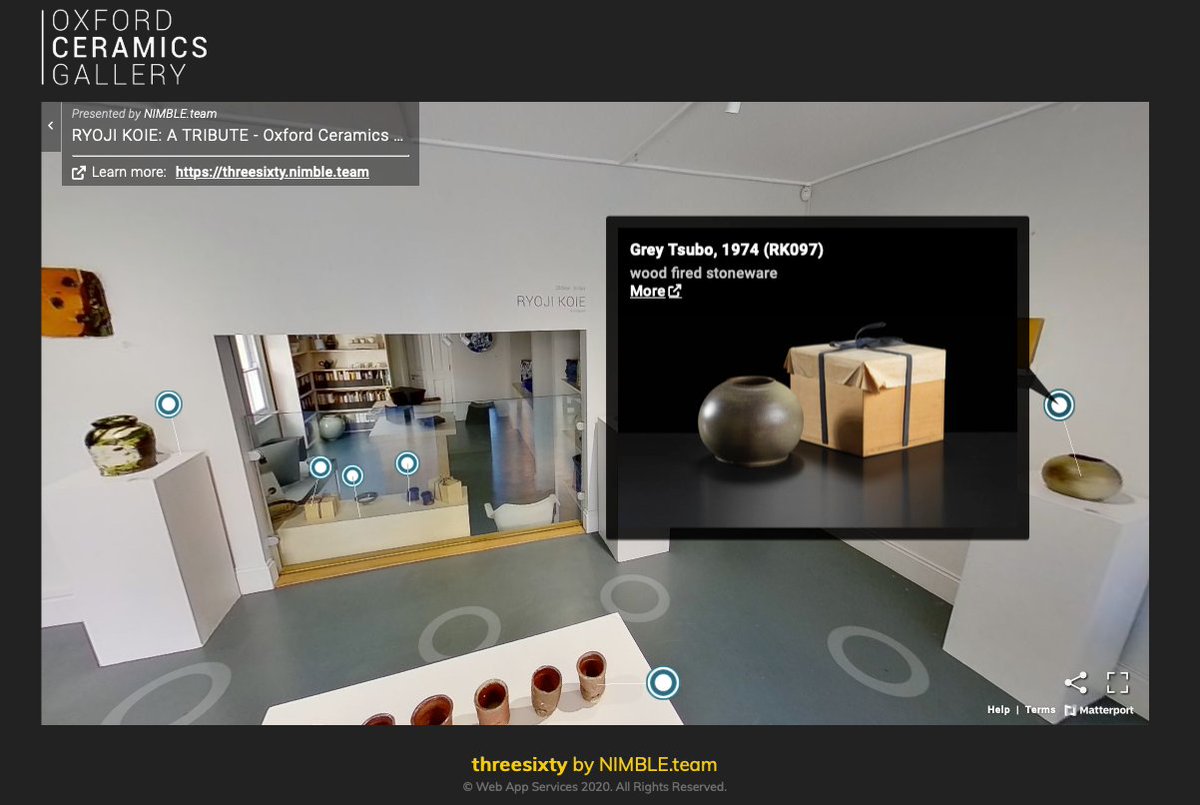Open the Terms link
Viewport: 1200px width, 805px height.
pos(1040,710)
